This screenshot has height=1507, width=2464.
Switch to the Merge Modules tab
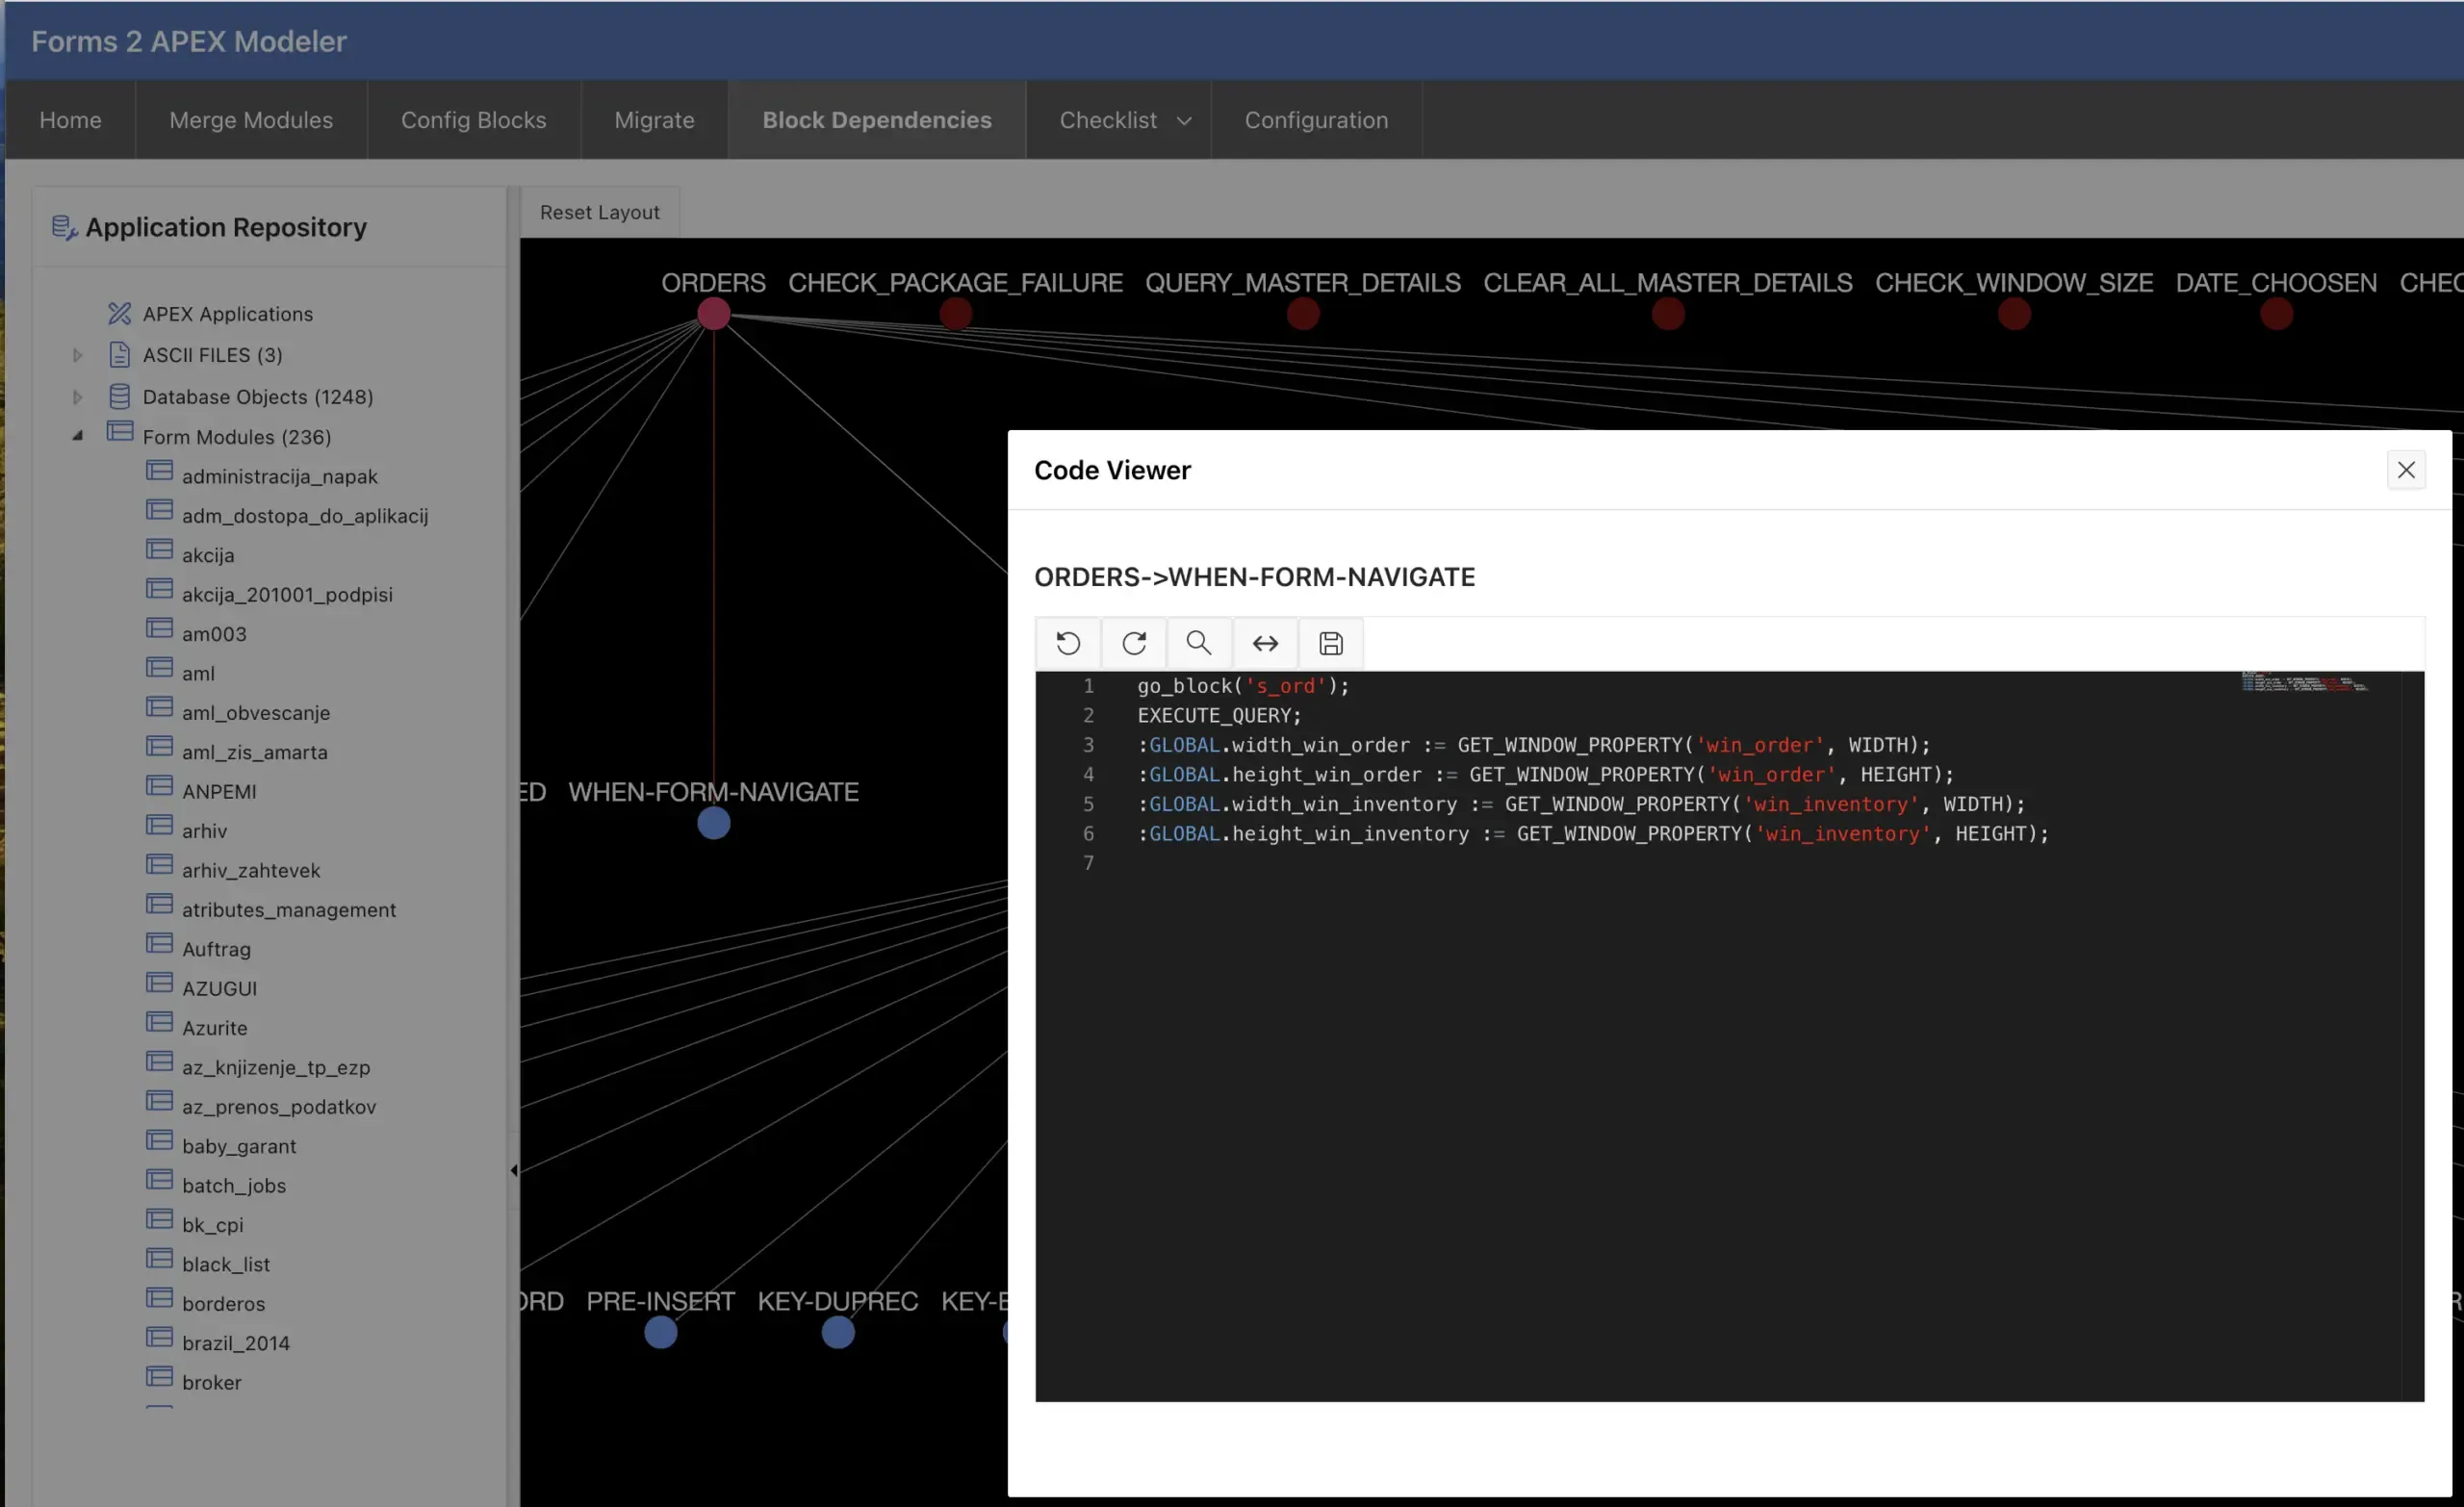pos(251,120)
